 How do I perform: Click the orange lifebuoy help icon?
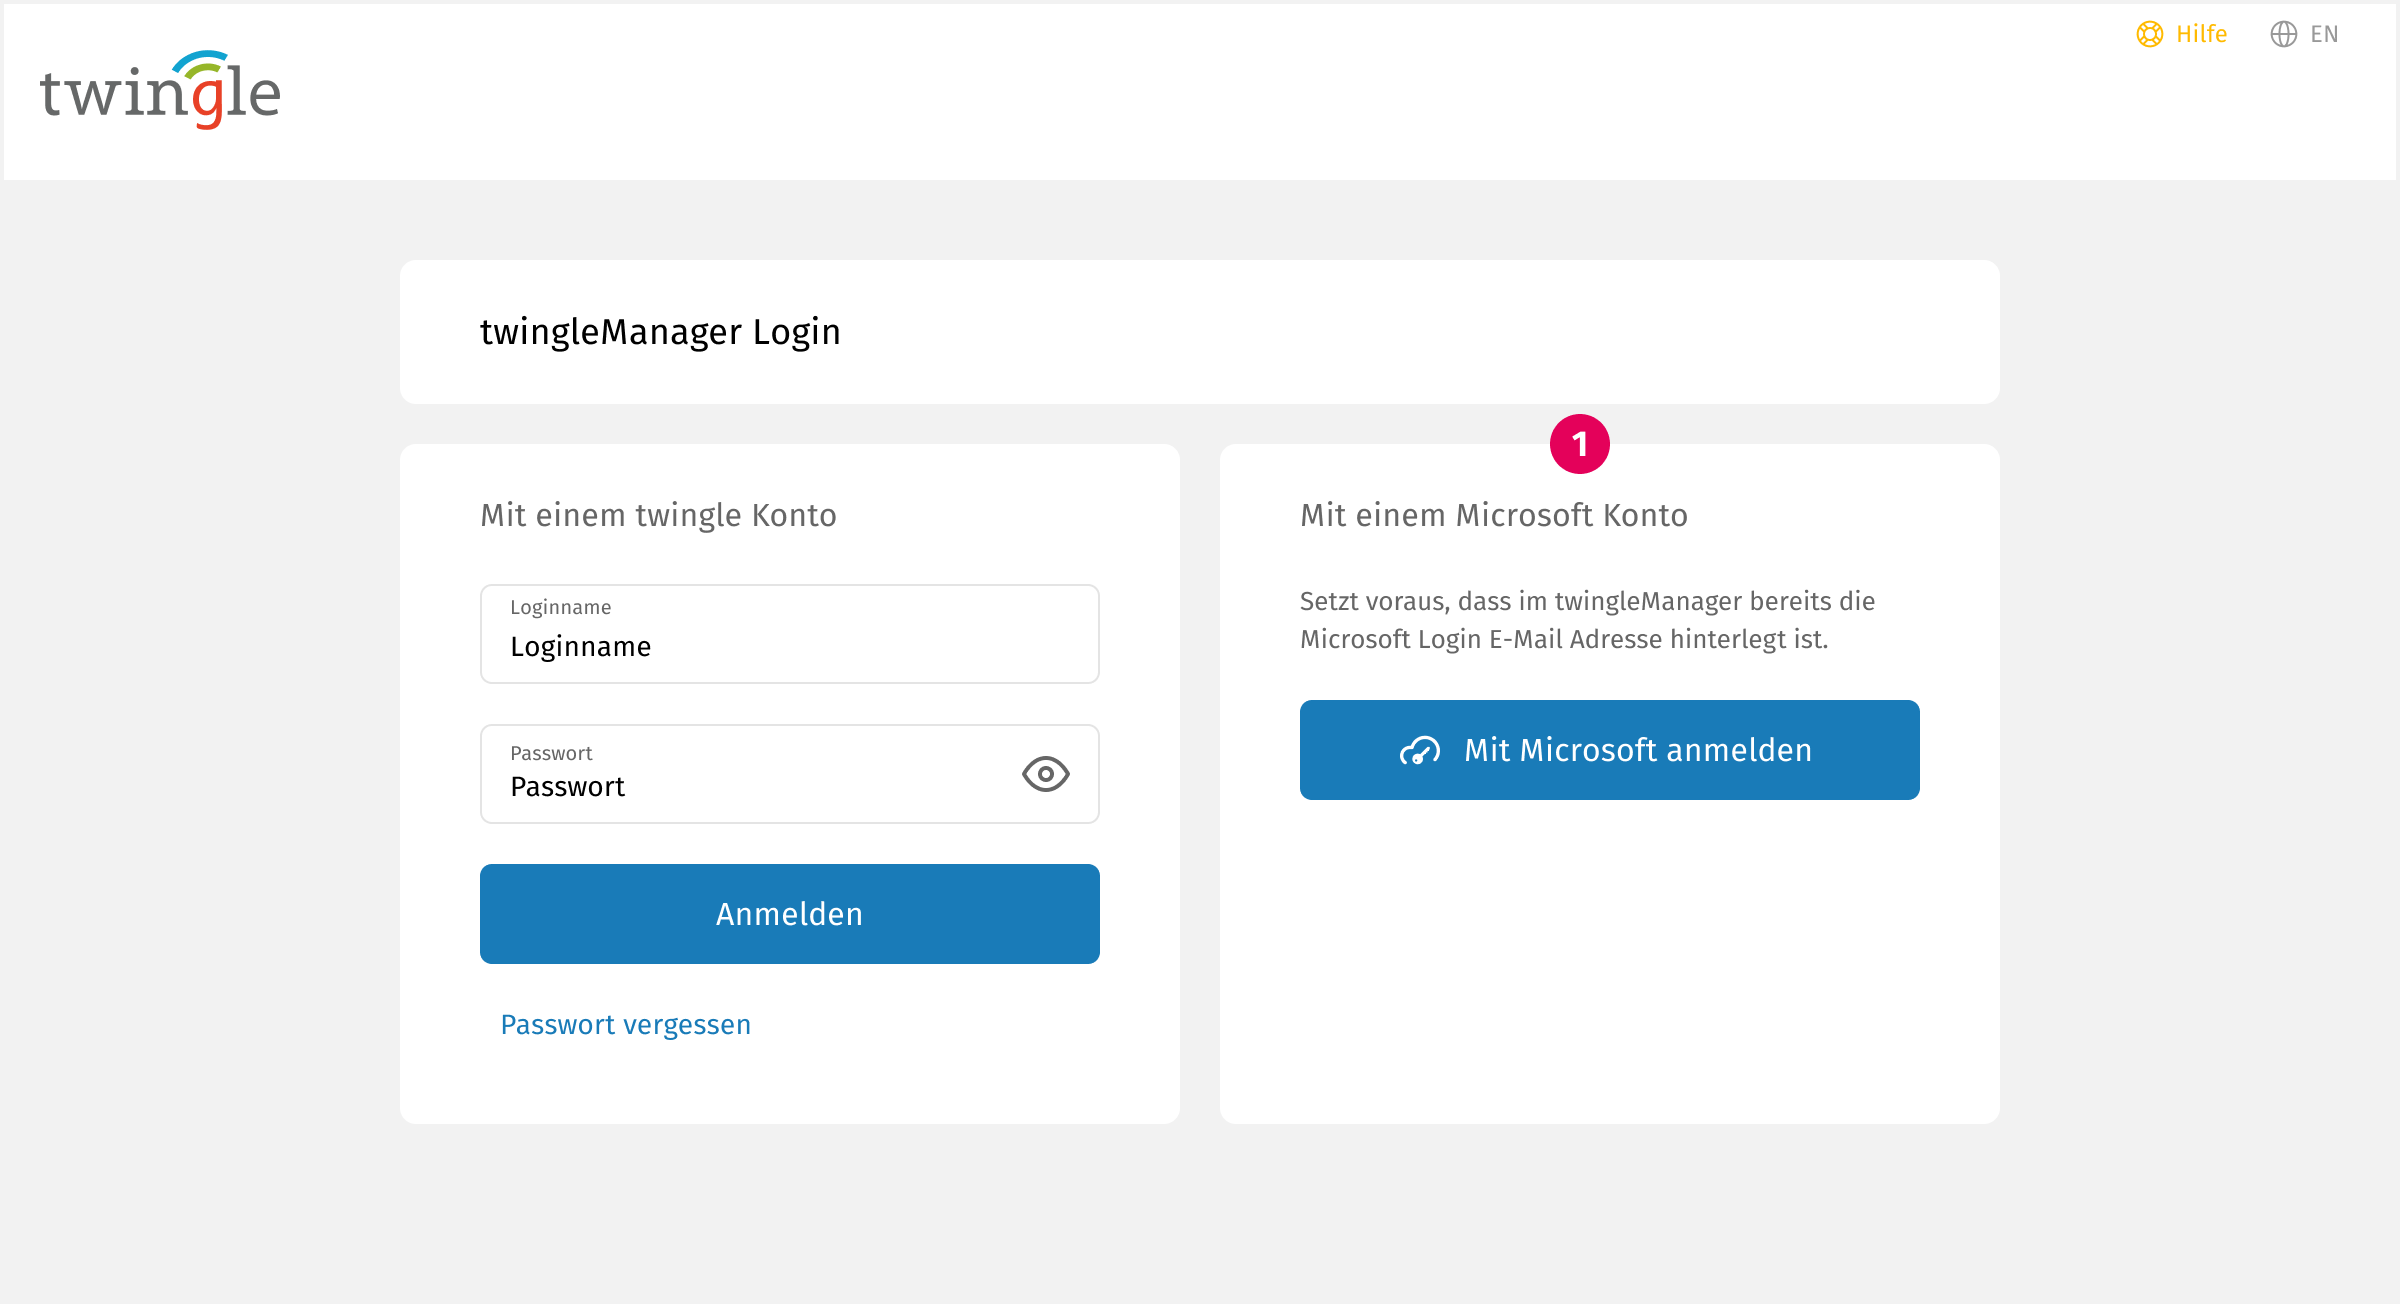coord(2149,34)
